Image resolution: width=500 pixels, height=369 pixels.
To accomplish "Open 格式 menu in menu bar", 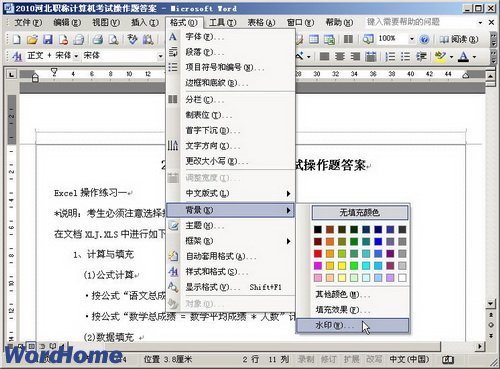I will 183,23.
